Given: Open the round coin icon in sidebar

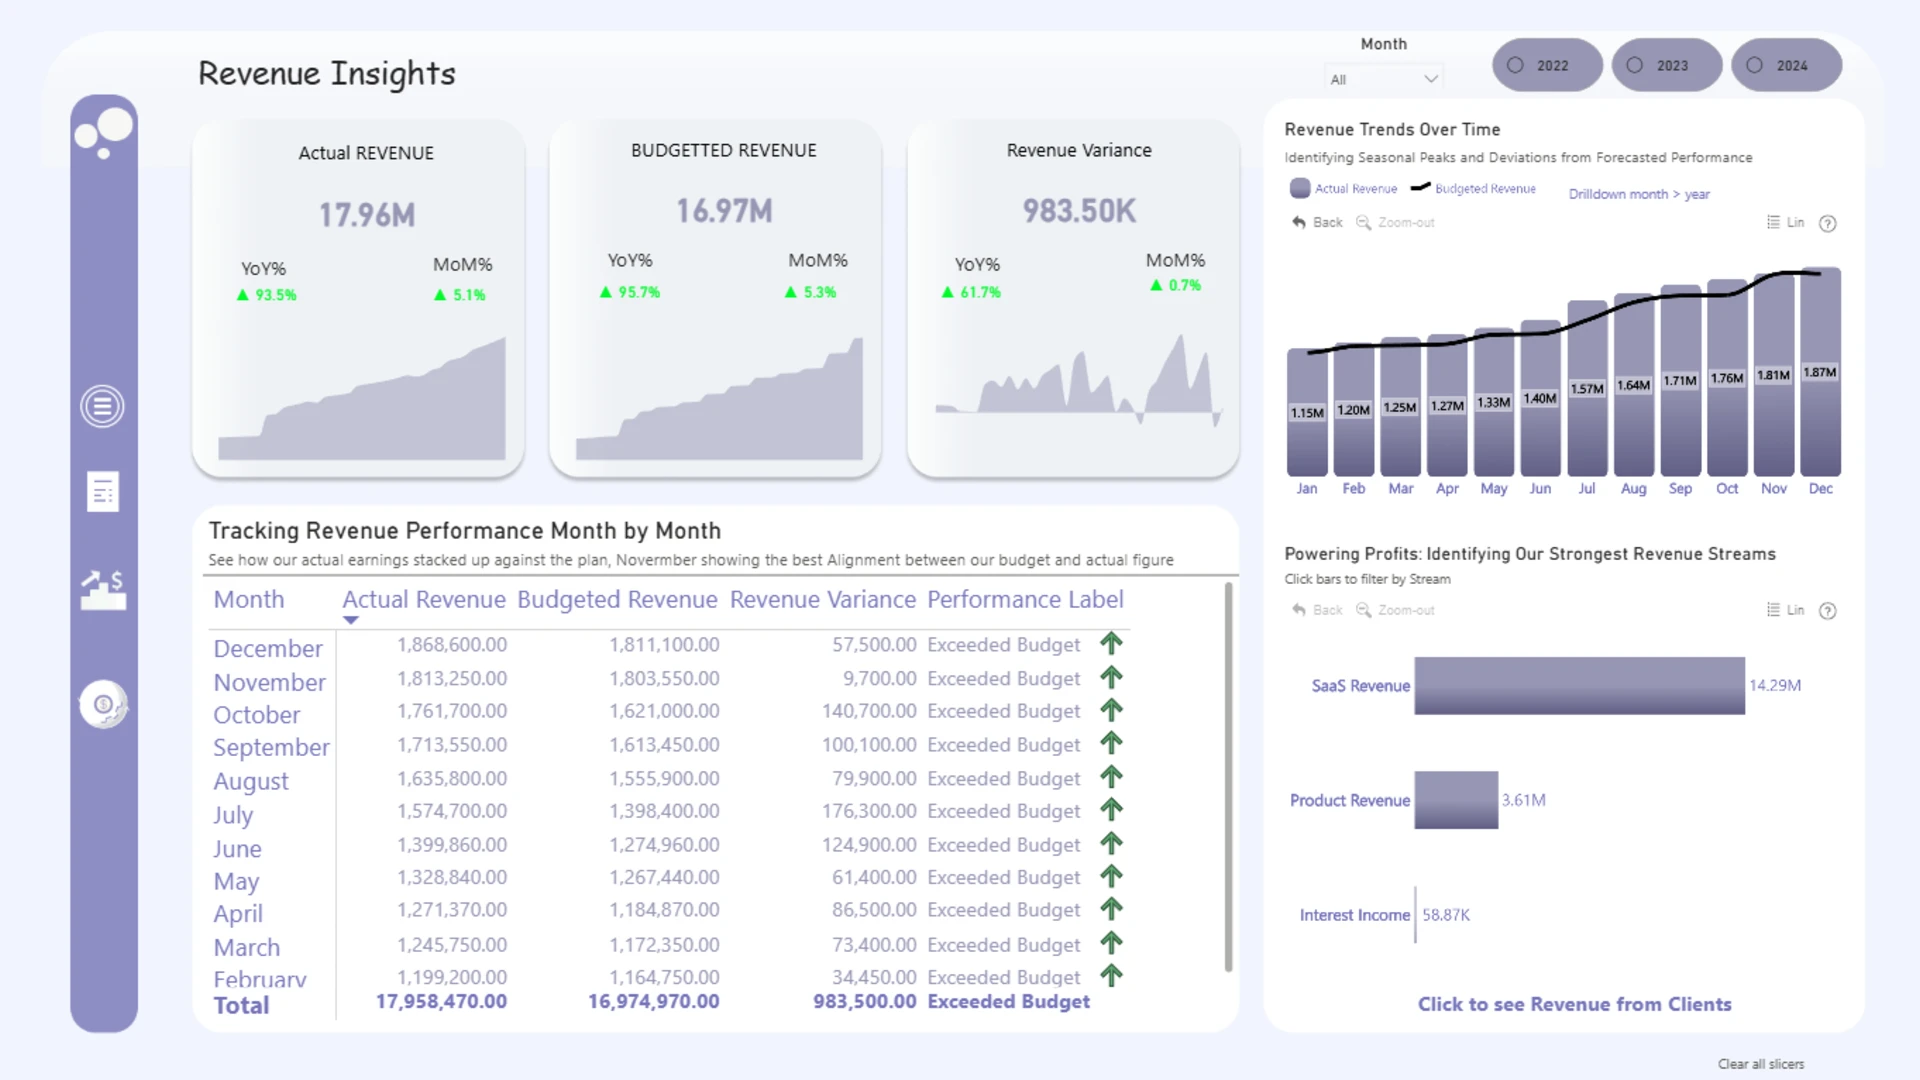Looking at the screenshot, I should (103, 705).
